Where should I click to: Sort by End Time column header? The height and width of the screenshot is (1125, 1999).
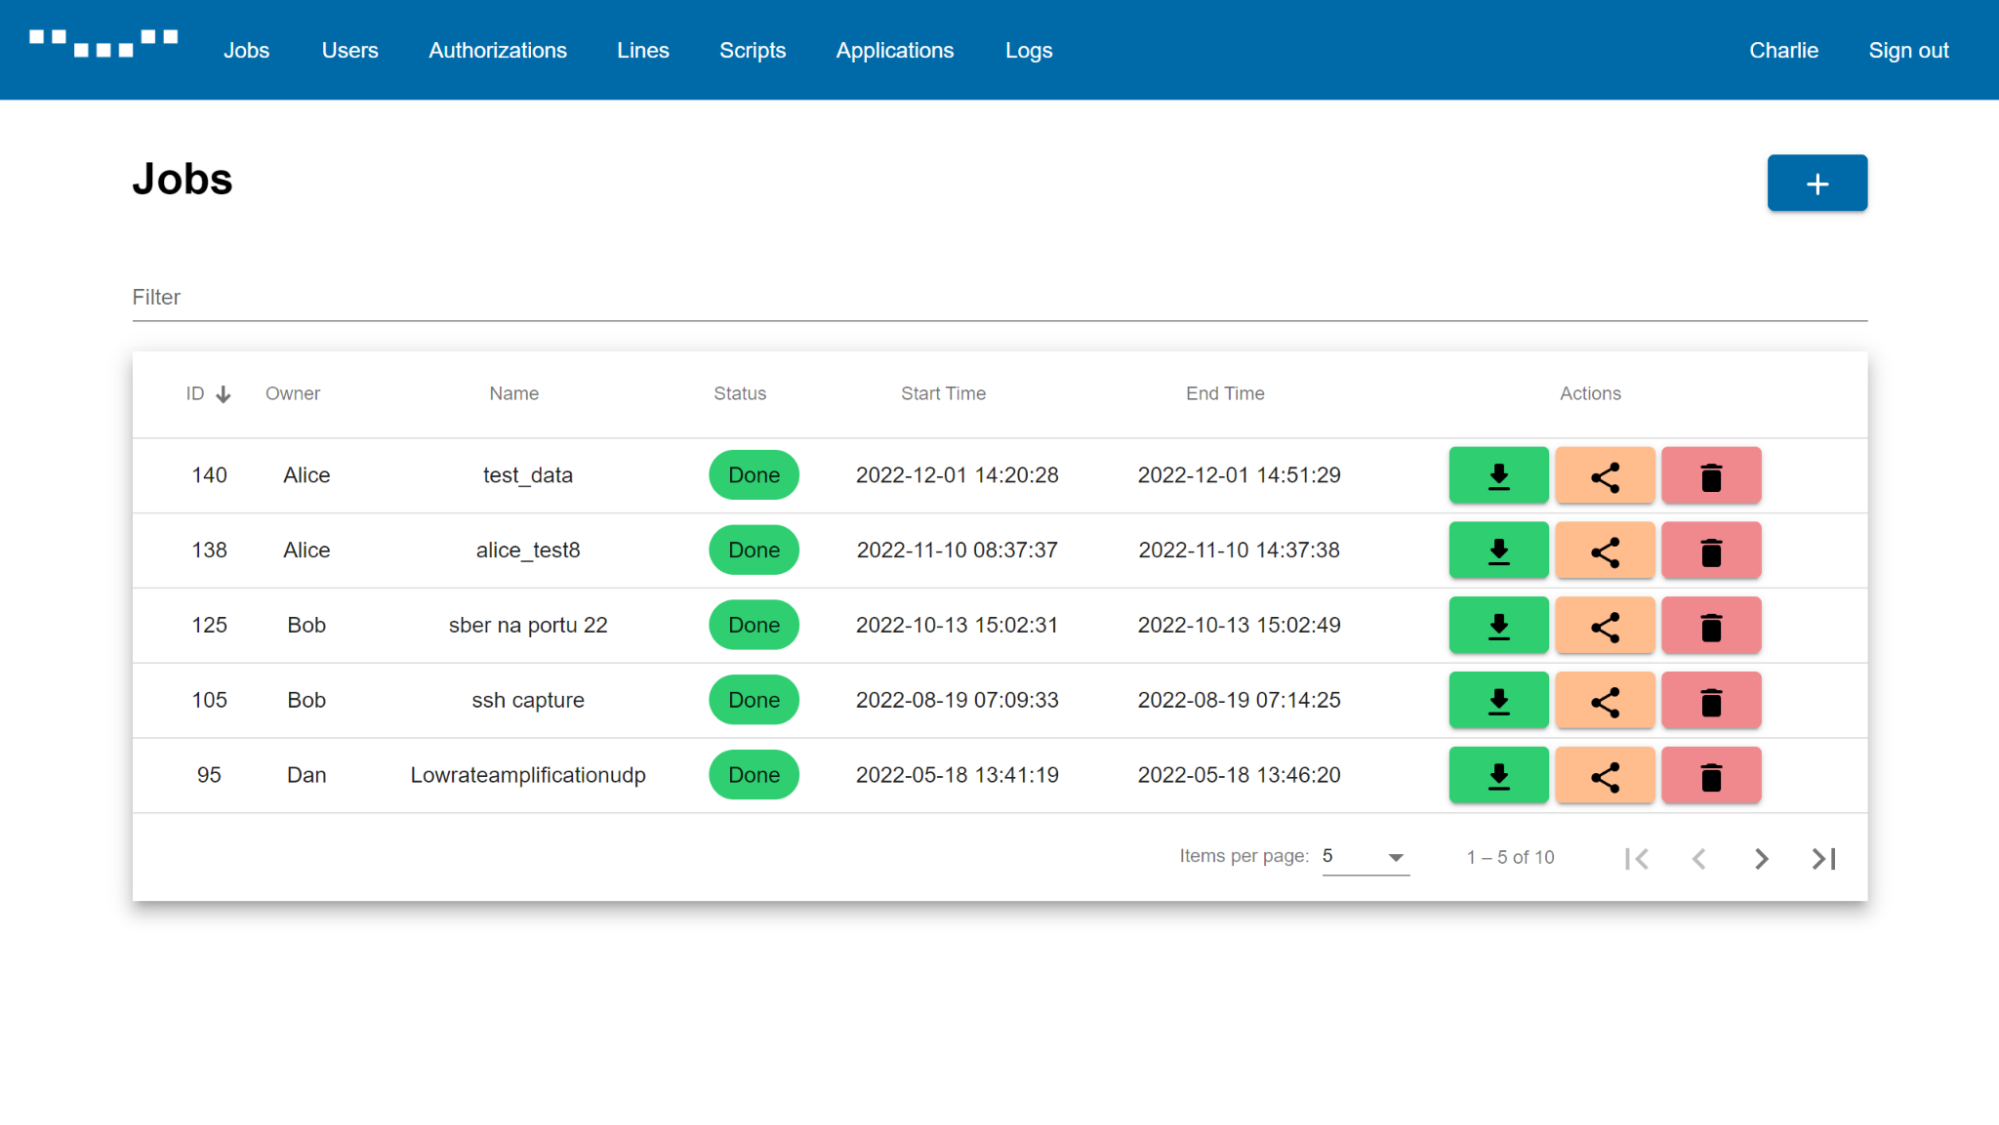(x=1225, y=394)
